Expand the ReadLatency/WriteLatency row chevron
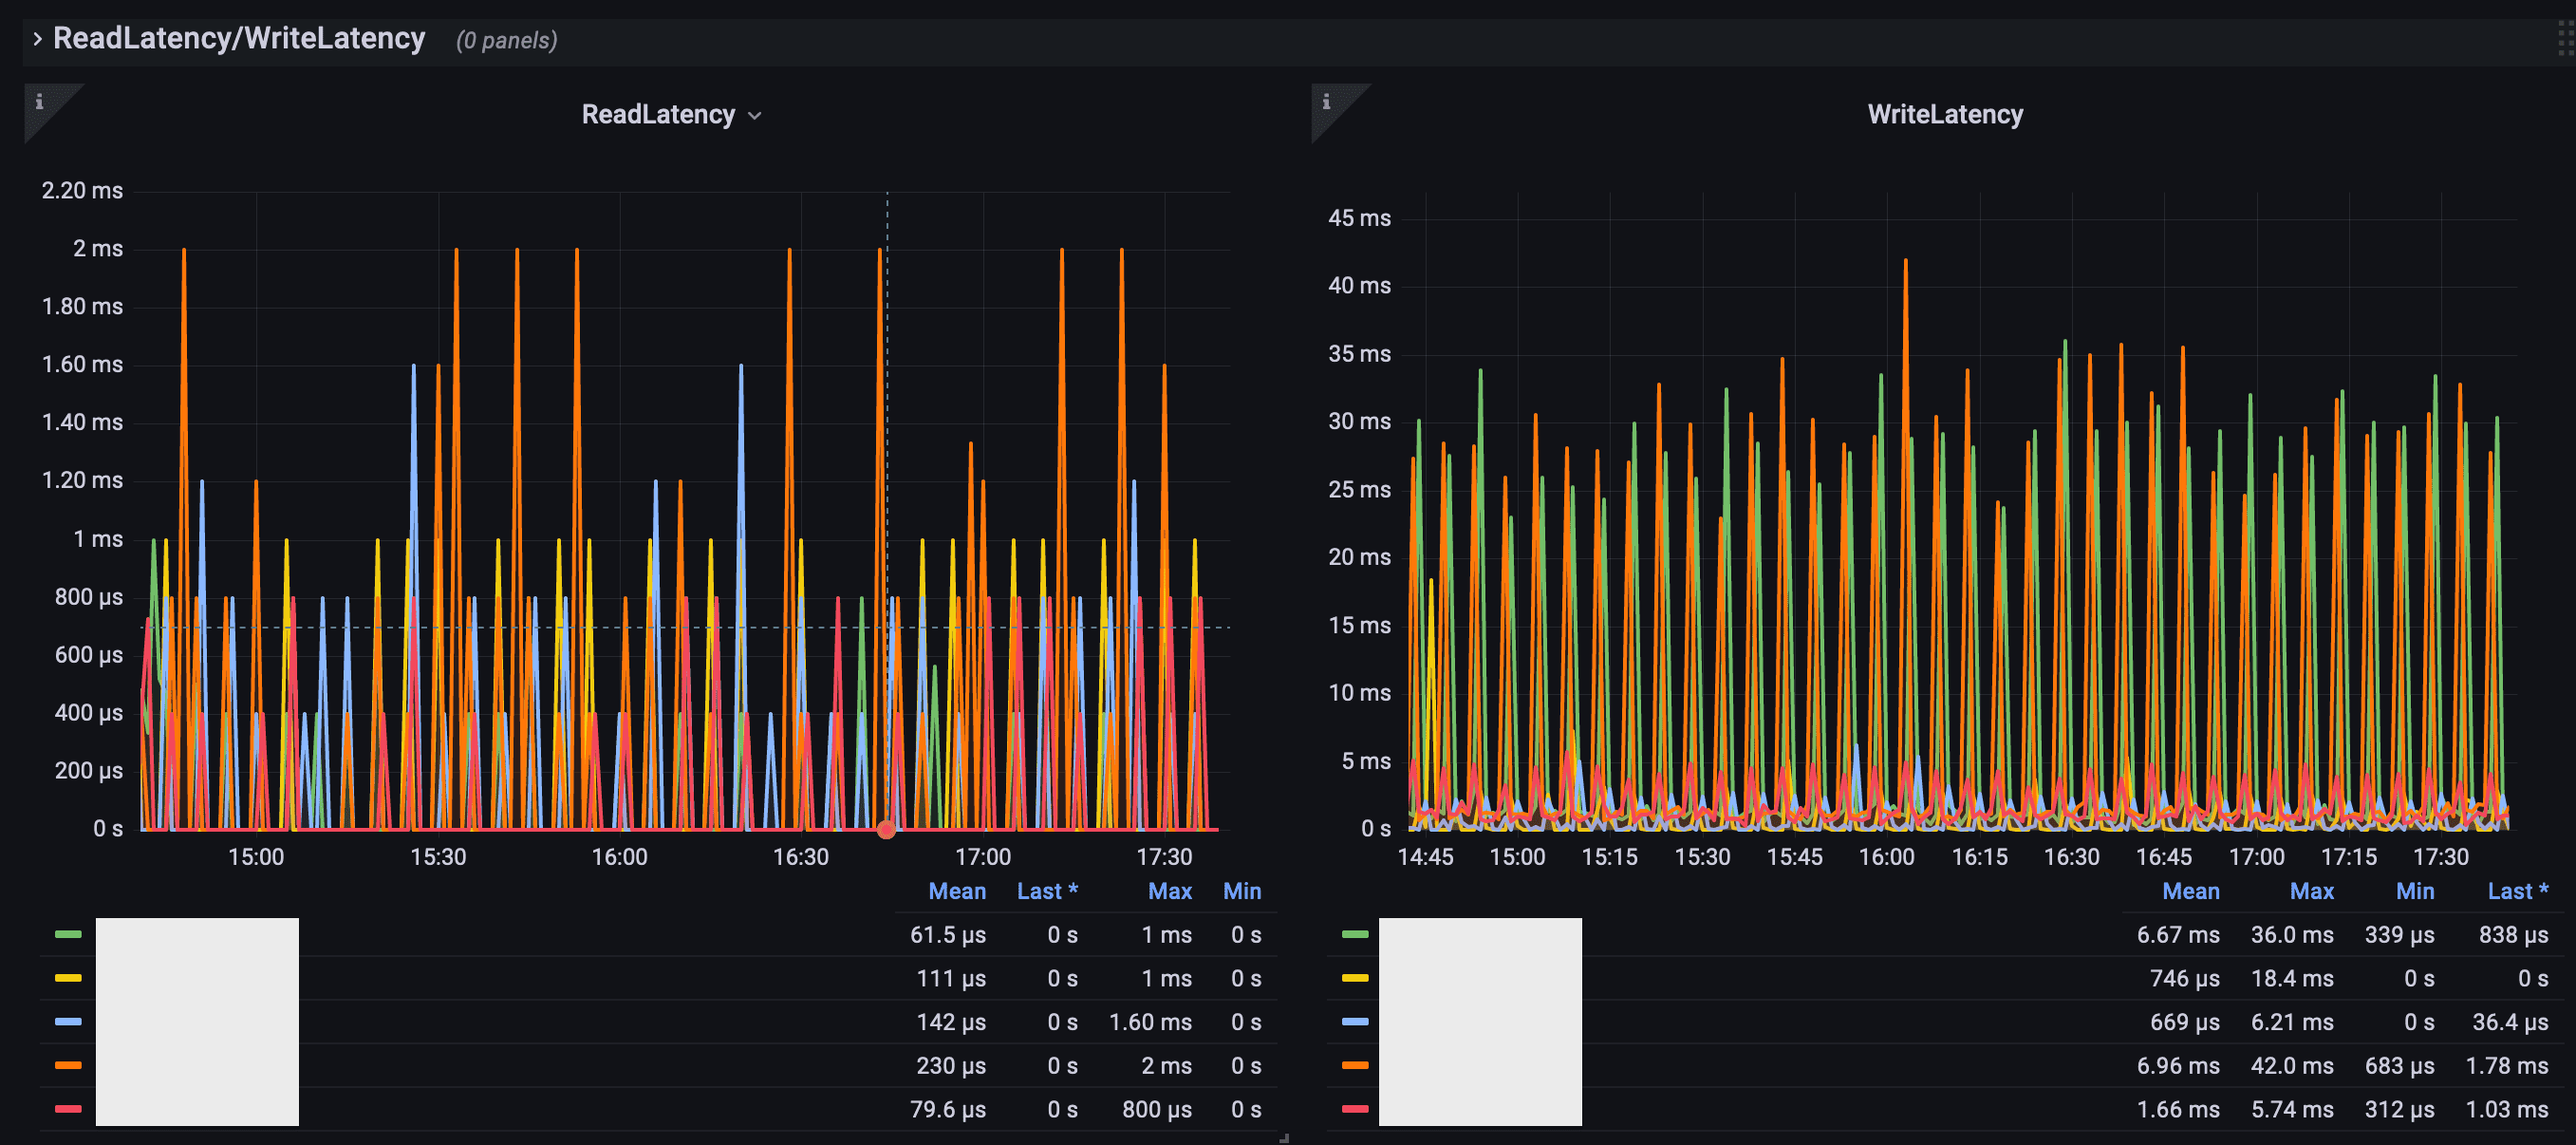The image size is (2576, 1145). pyautogui.click(x=37, y=39)
